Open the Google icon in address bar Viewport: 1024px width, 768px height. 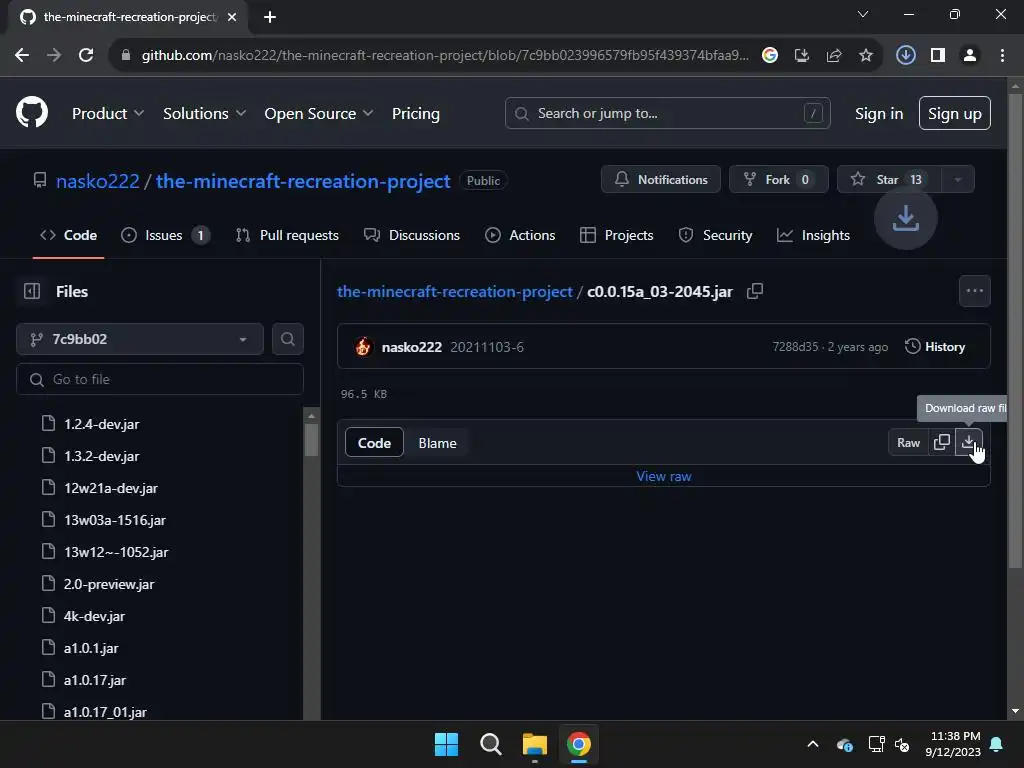[x=770, y=55]
